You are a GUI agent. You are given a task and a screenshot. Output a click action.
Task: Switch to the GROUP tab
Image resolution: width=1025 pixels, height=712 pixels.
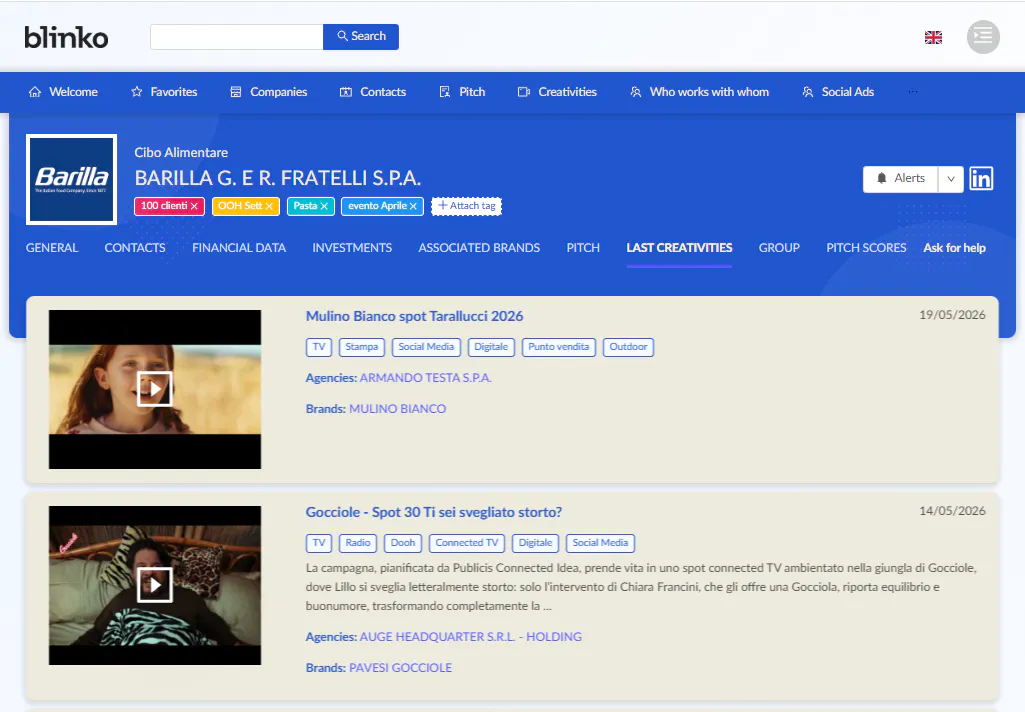point(779,248)
